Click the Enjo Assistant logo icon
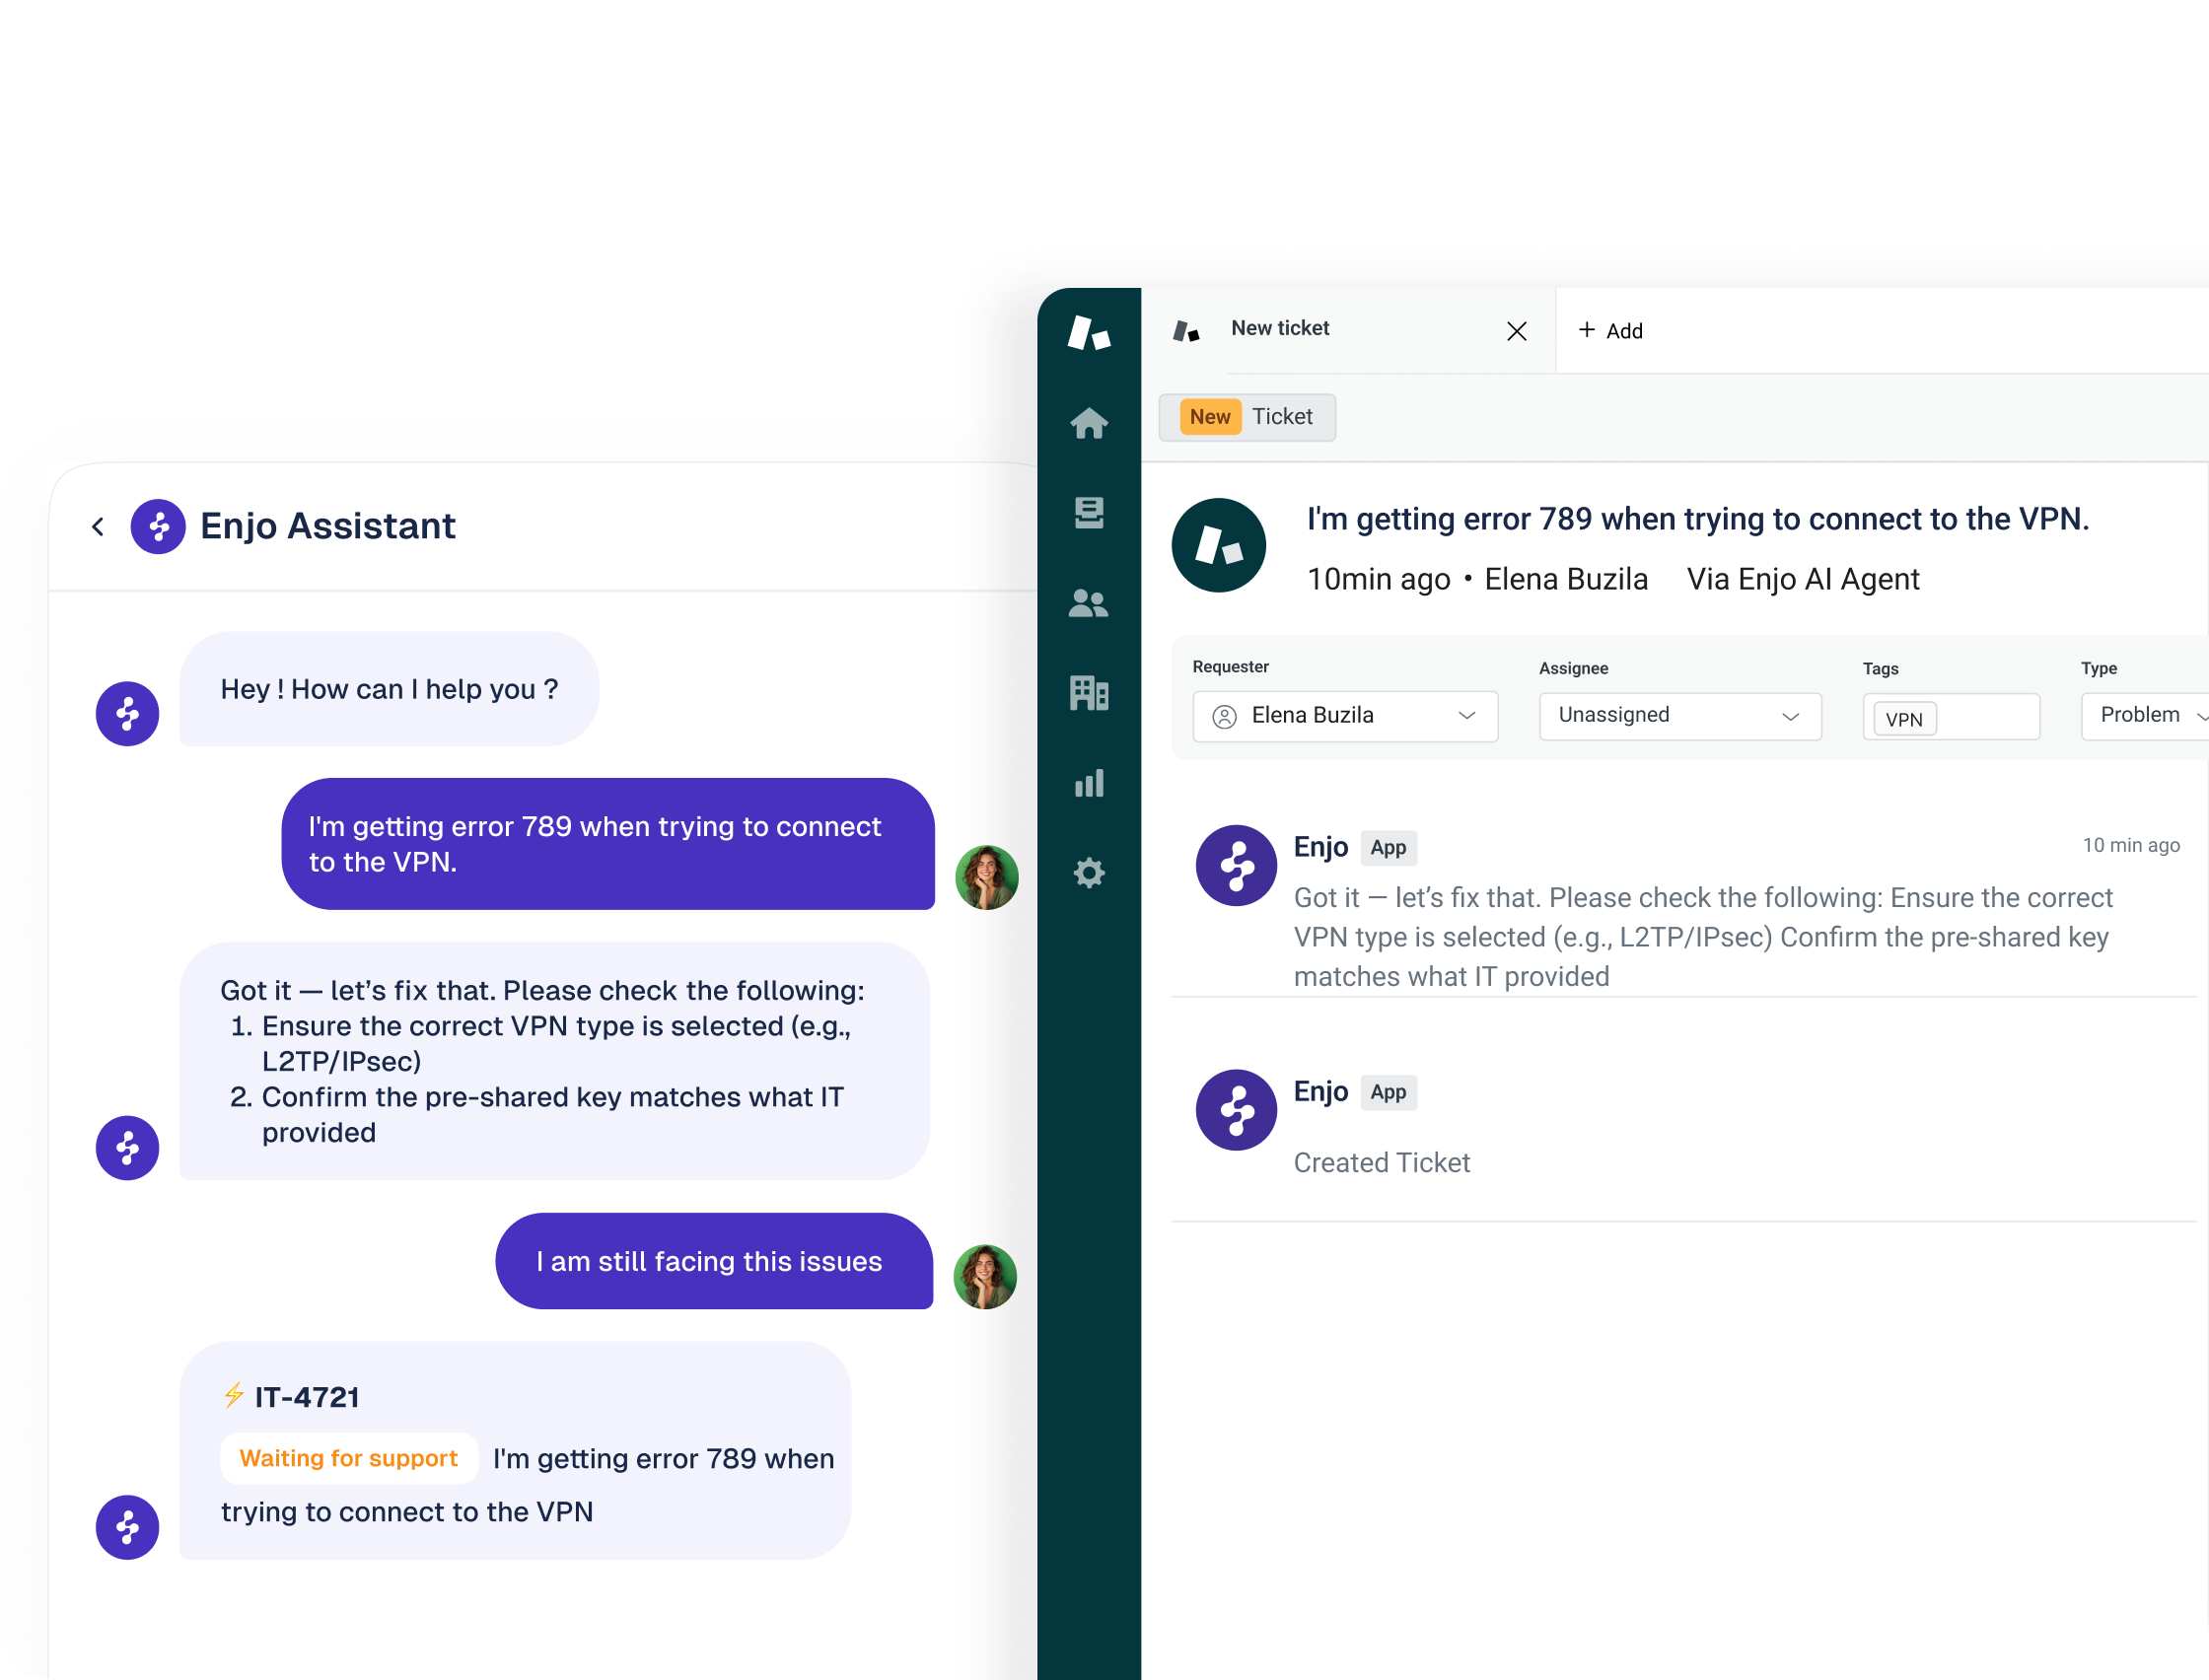2209x1680 pixels. click(158, 526)
